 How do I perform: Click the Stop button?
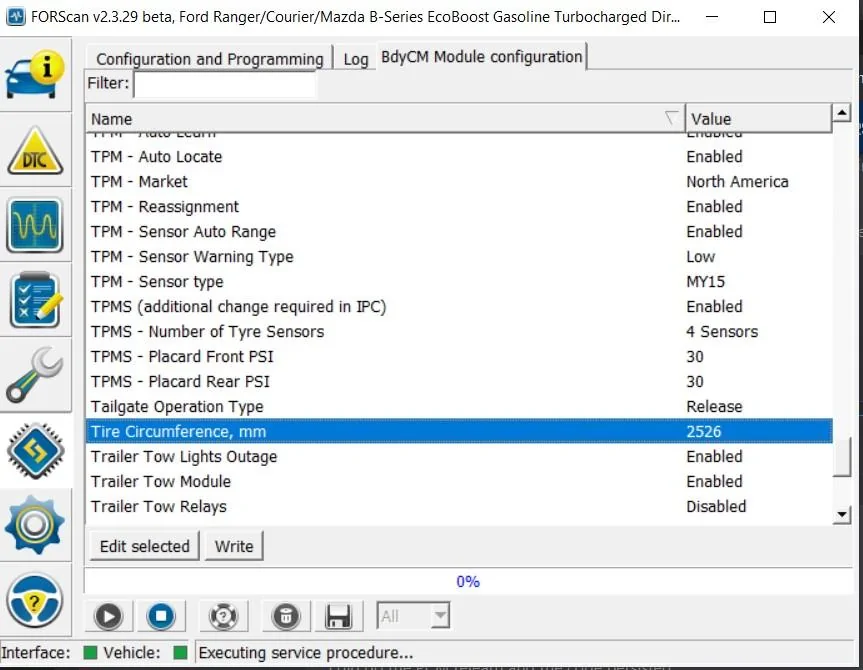(161, 615)
